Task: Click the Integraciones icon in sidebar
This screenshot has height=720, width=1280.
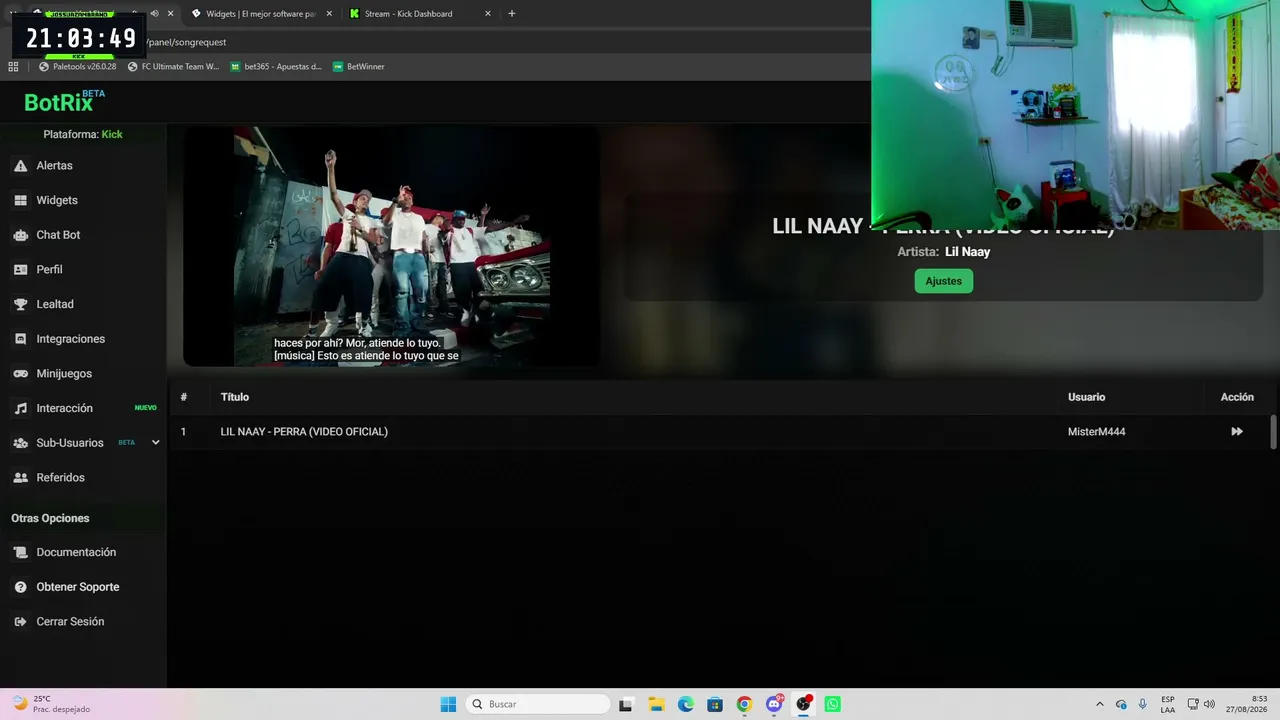Action: click(20, 339)
